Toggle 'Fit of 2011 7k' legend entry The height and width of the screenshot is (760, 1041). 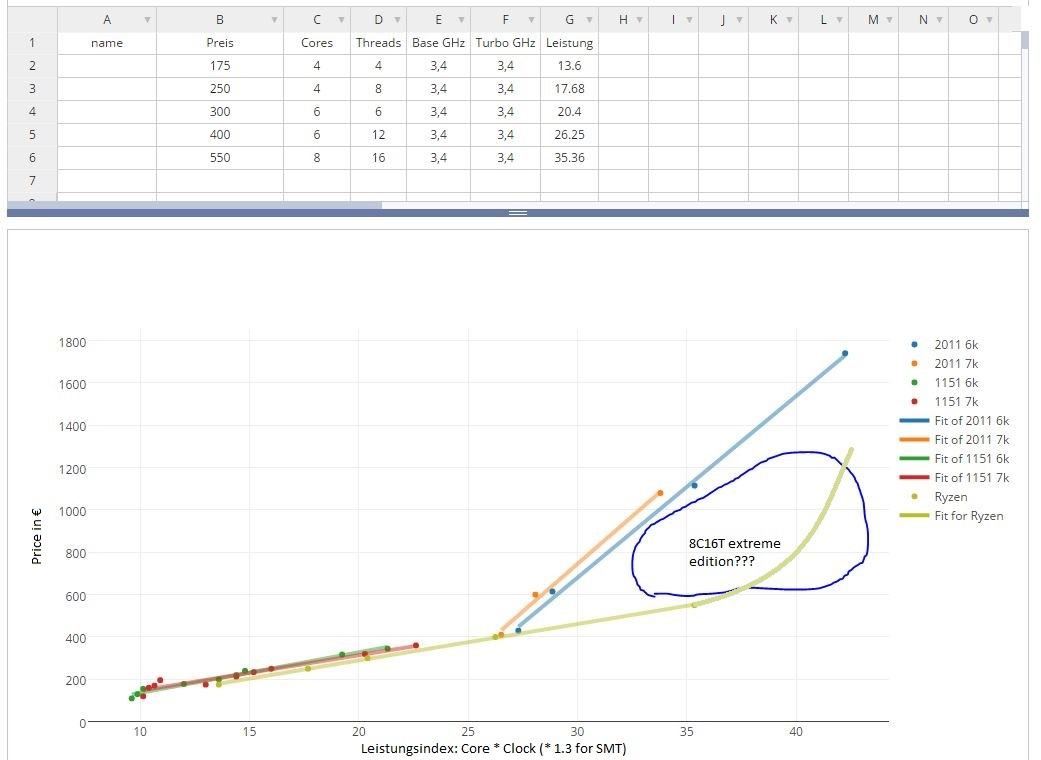pos(955,440)
